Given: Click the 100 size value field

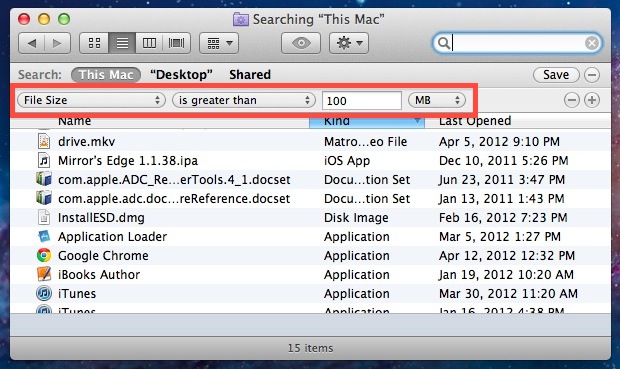Looking at the screenshot, I should [362, 100].
